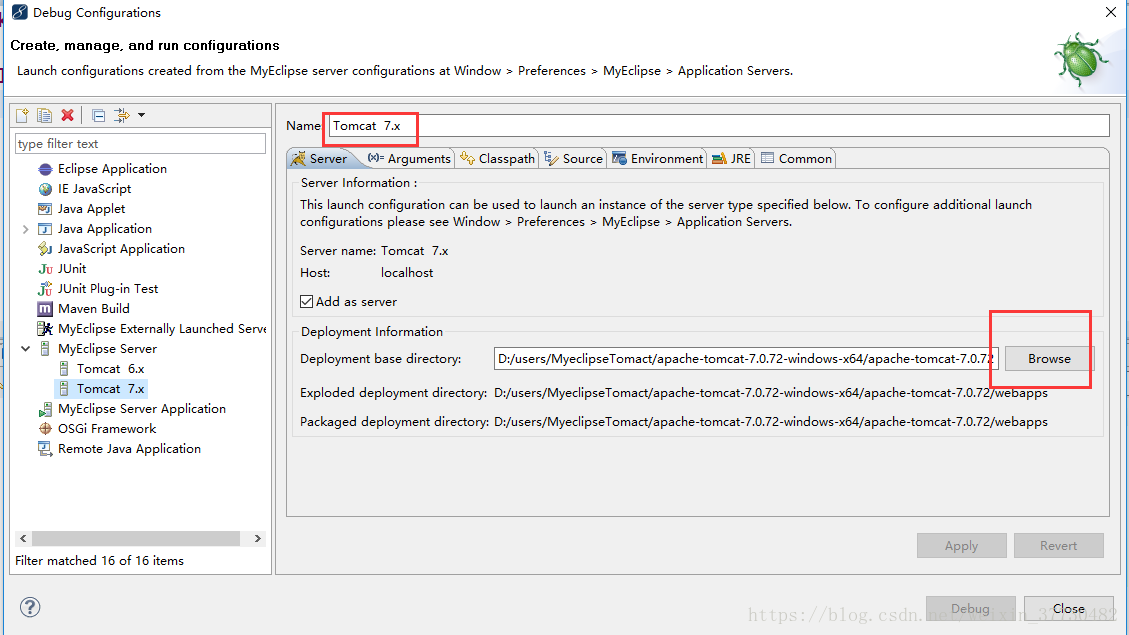Select Maven Build in the tree
The width and height of the screenshot is (1129, 635).
pos(94,309)
